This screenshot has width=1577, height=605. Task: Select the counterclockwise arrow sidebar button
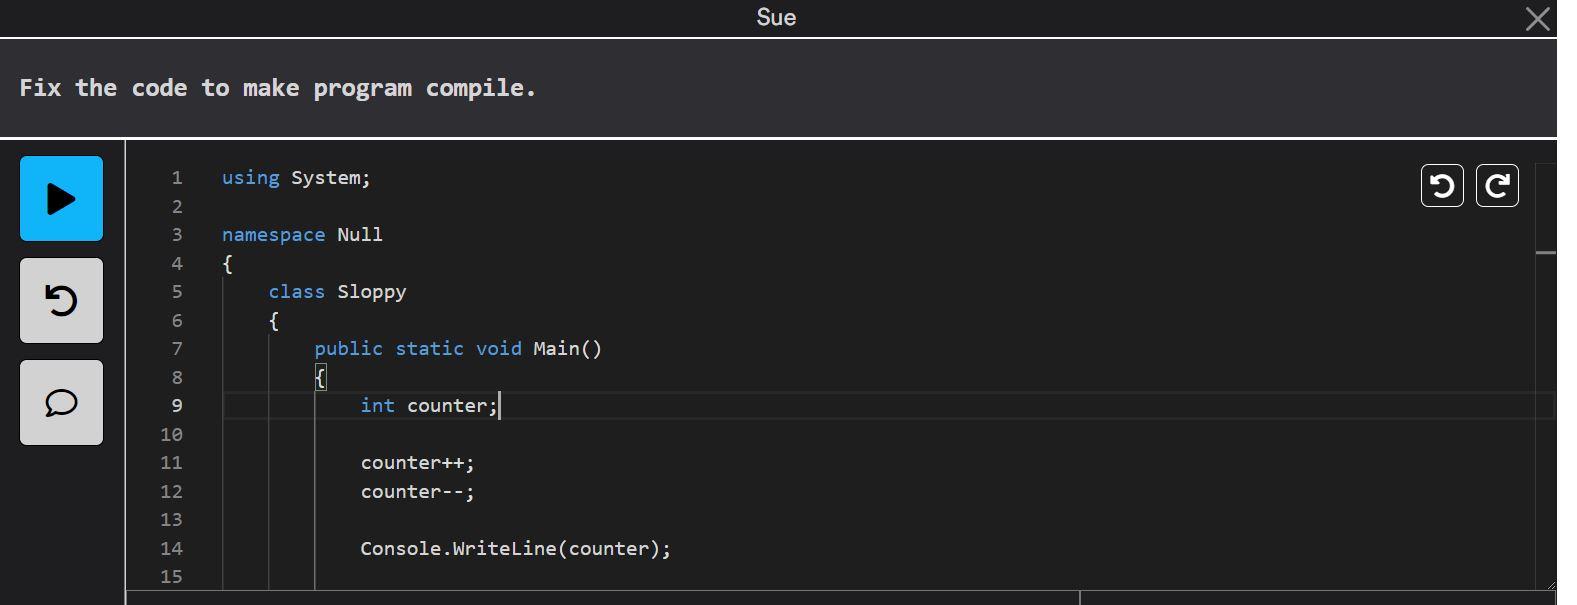[x=61, y=300]
